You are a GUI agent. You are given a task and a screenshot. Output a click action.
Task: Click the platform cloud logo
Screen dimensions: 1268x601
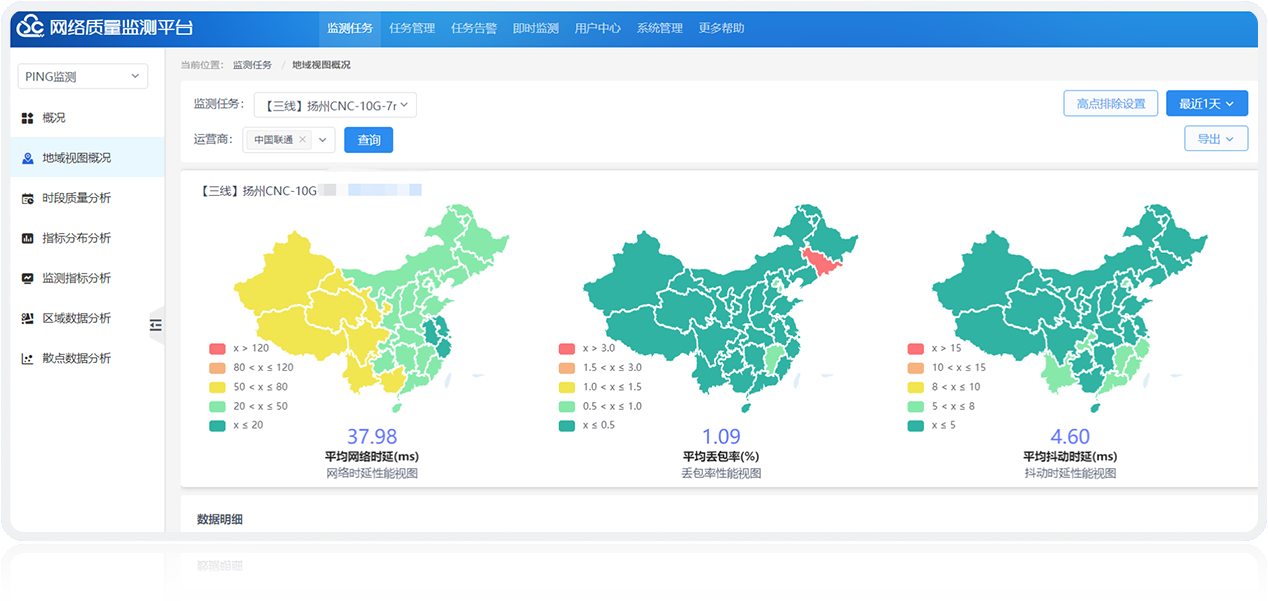point(29,28)
